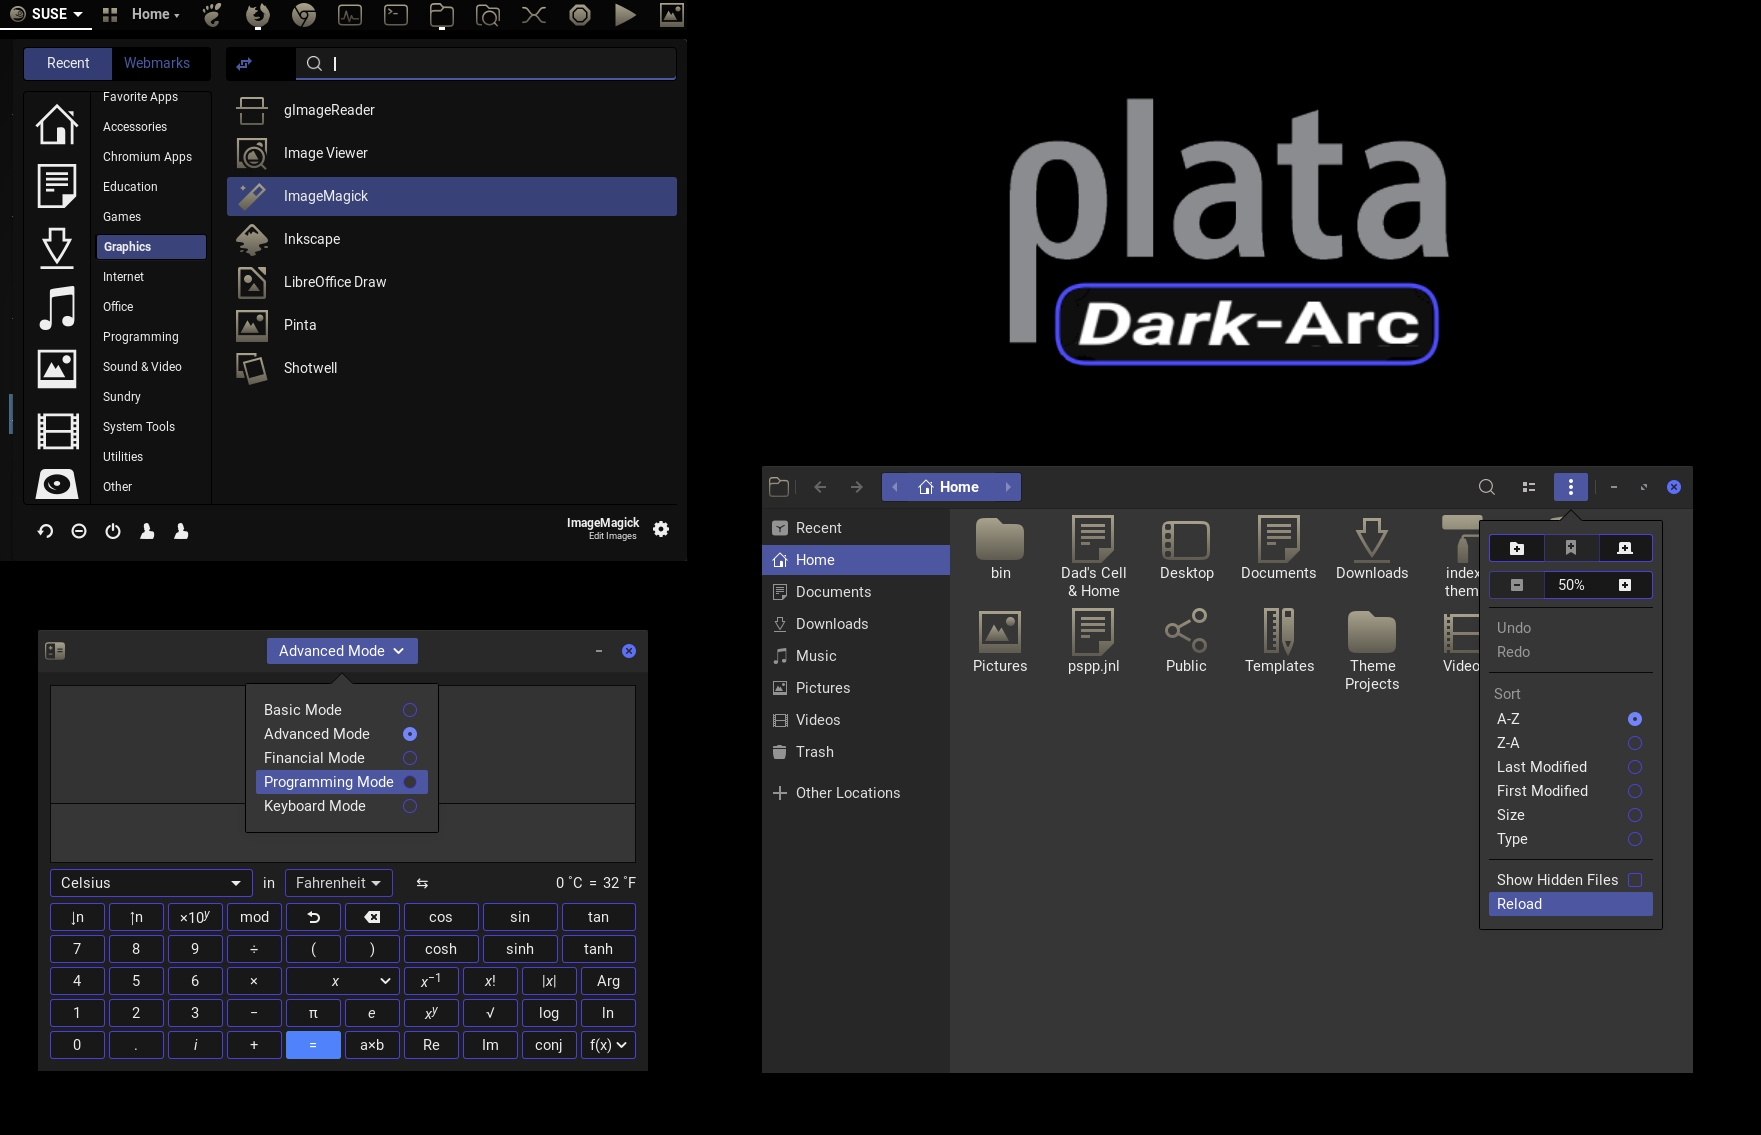1761x1135 pixels.
Task: Launch Shotwell photo manager icon
Action: (x=252, y=368)
